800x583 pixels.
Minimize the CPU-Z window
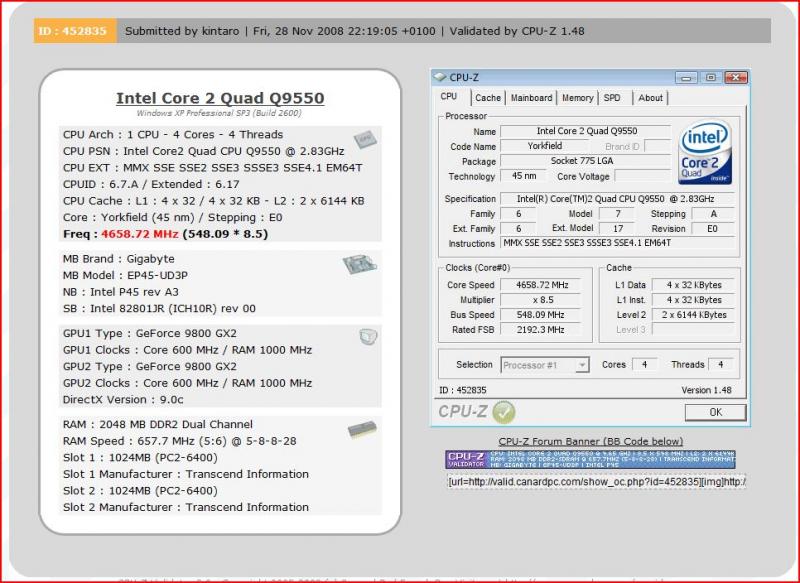click(686, 78)
